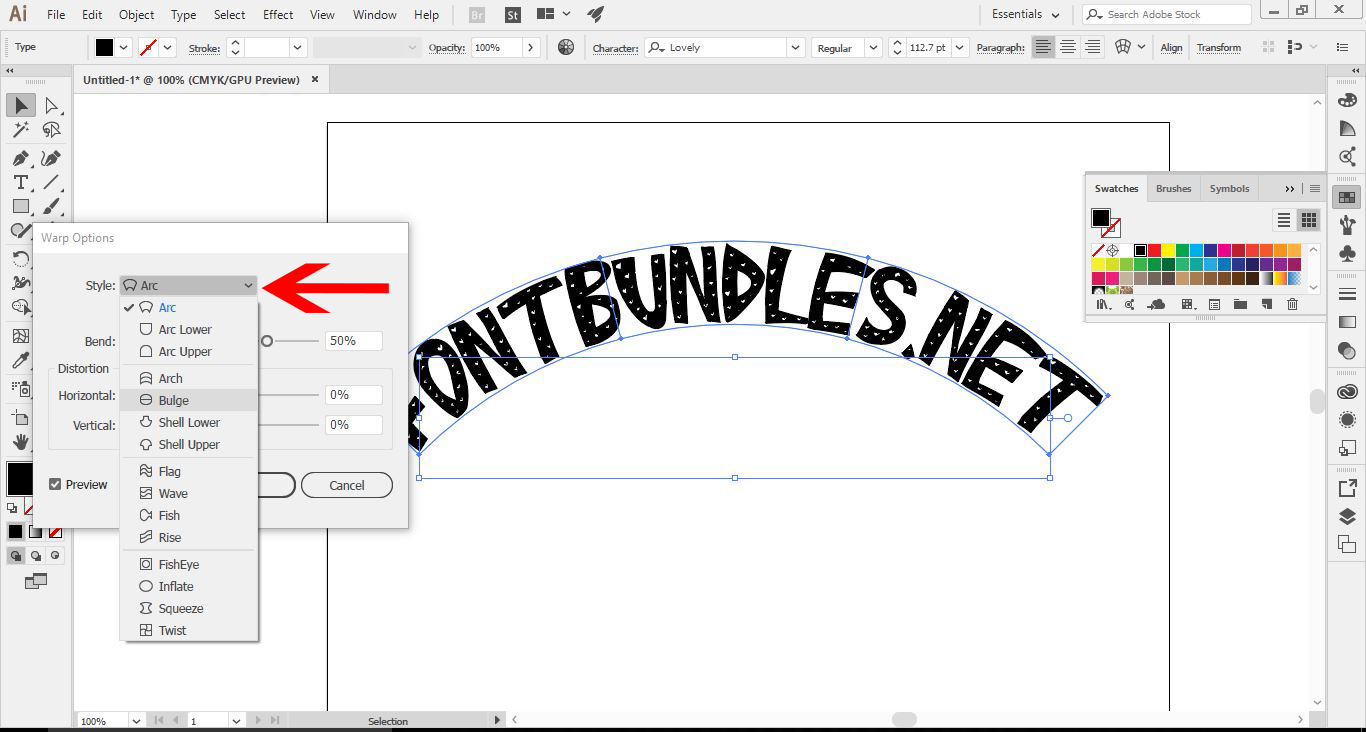
Task: Switch Swatches panel to list view
Action: click(x=1284, y=220)
